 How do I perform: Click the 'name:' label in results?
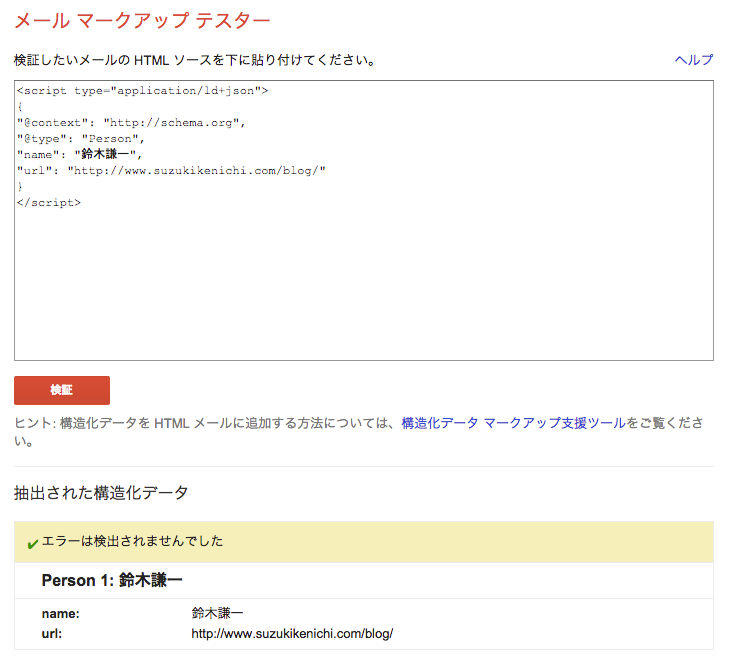click(60, 613)
